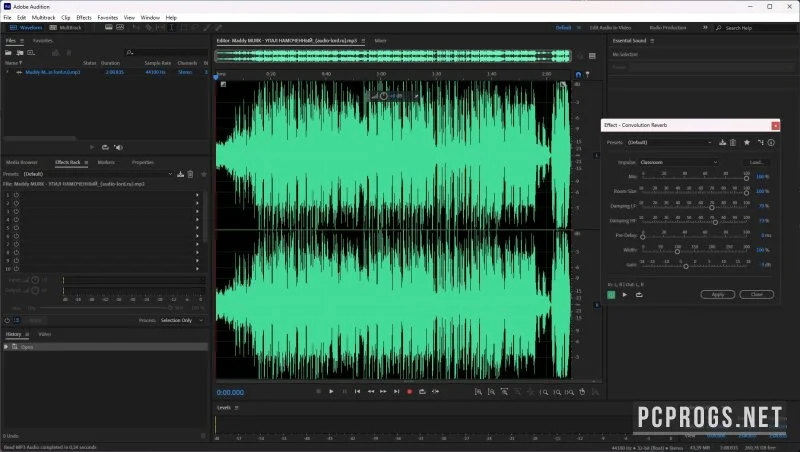The height and width of the screenshot is (452, 800).
Task: Show Spectral Frequency Display toolbar icon
Action: 109,28
